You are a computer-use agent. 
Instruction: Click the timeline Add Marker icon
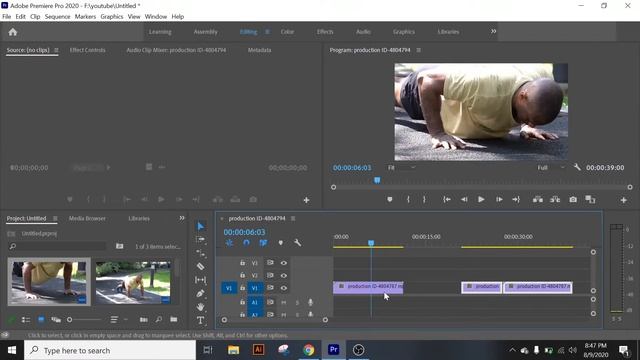click(280, 243)
